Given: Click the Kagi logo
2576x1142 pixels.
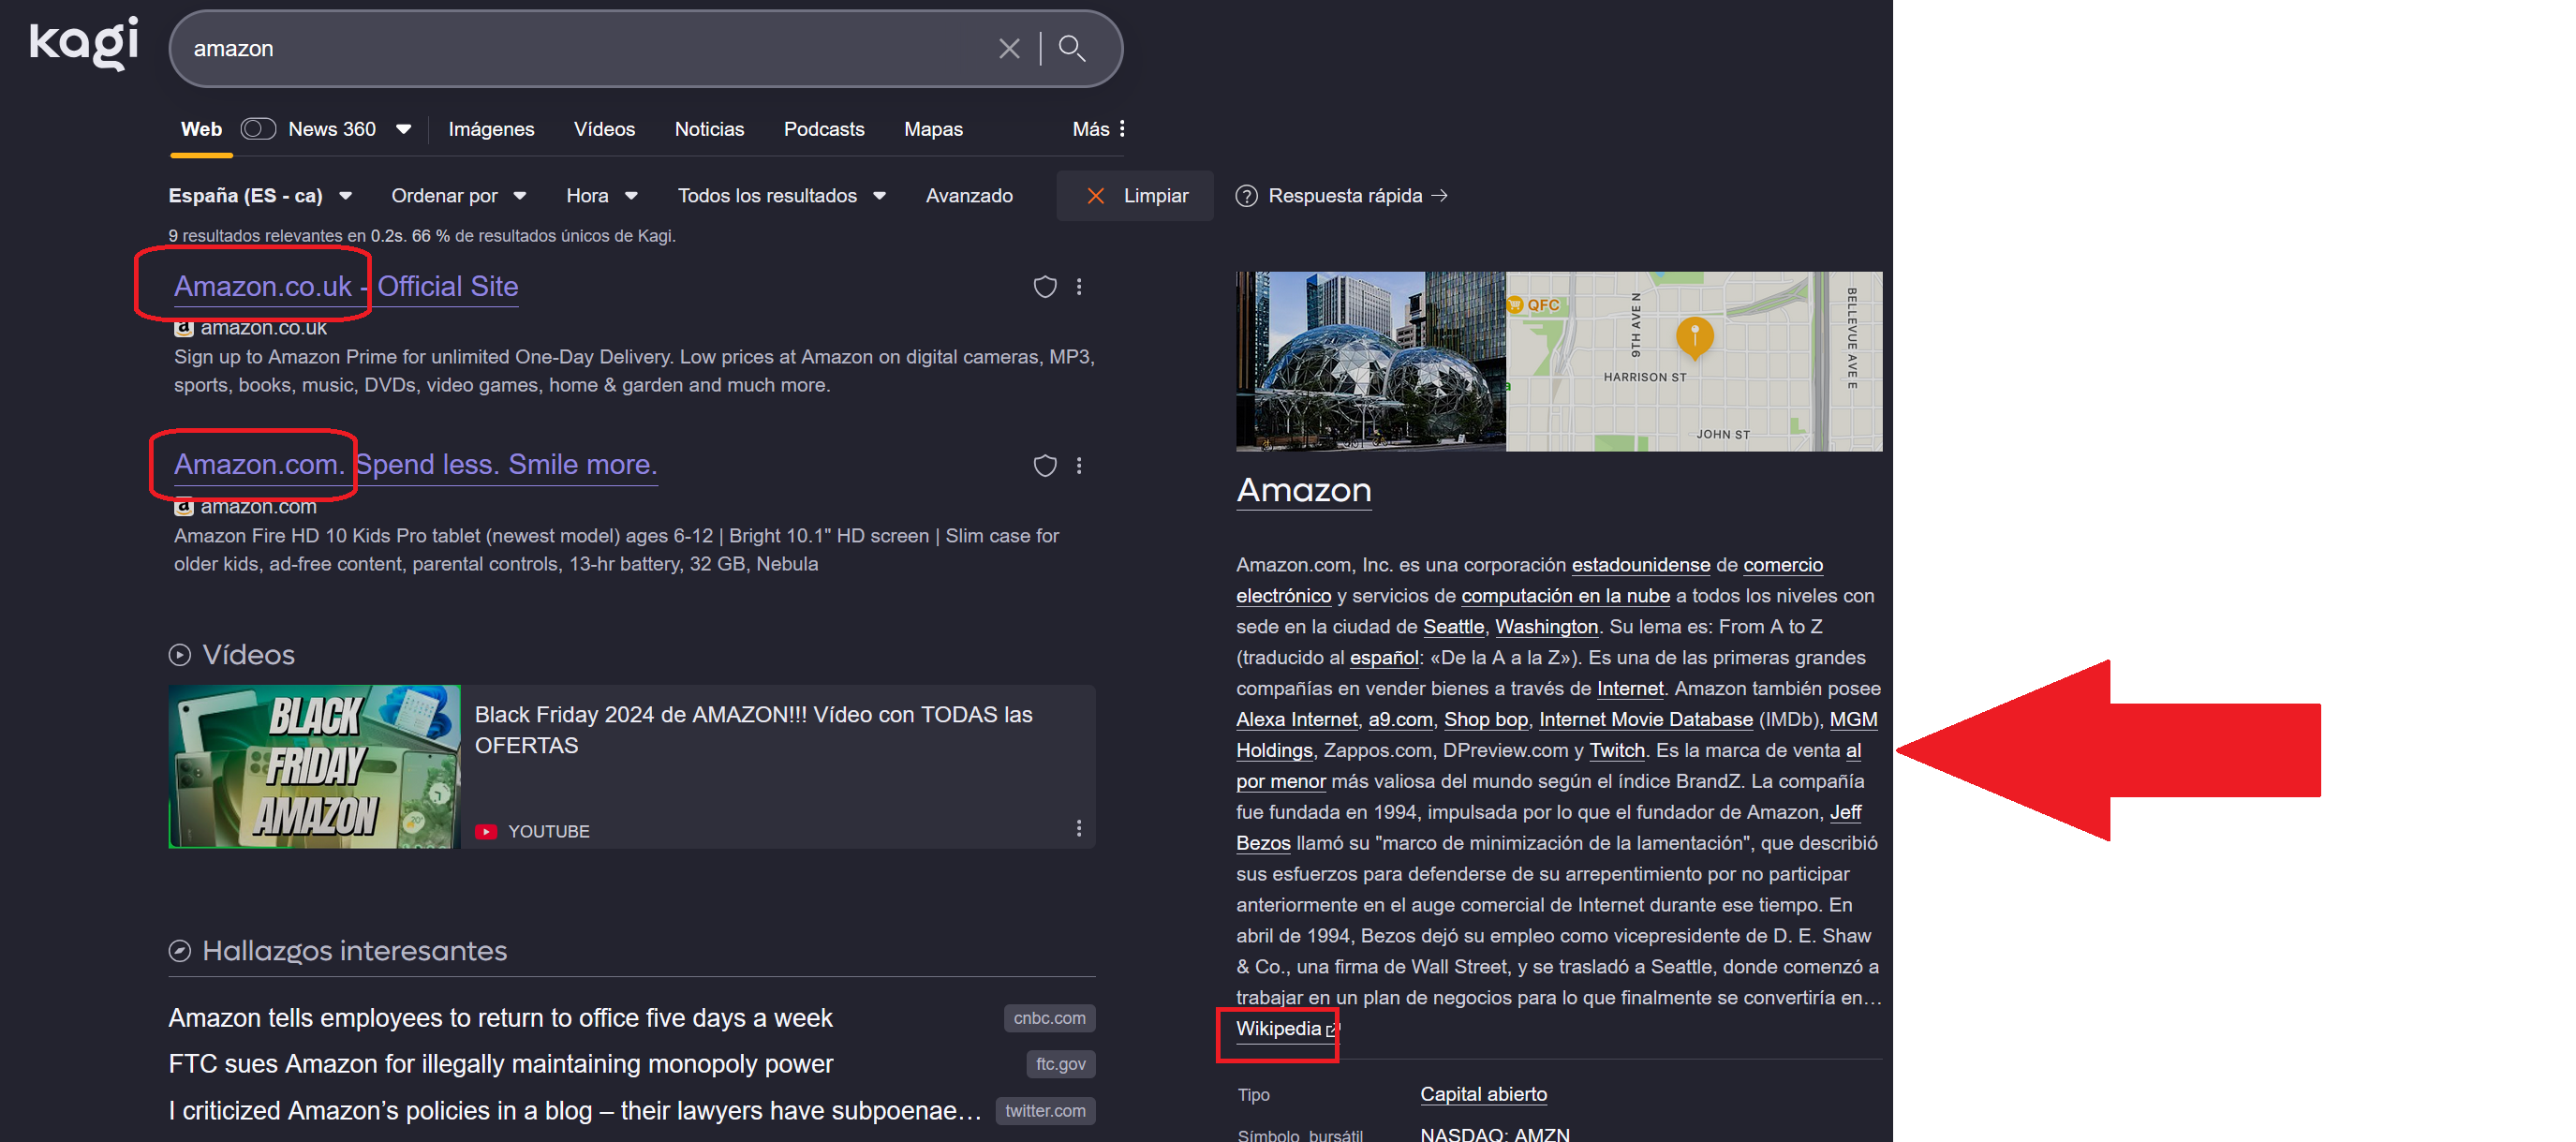Looking at the screenshot, I should [x=84, y=44].
